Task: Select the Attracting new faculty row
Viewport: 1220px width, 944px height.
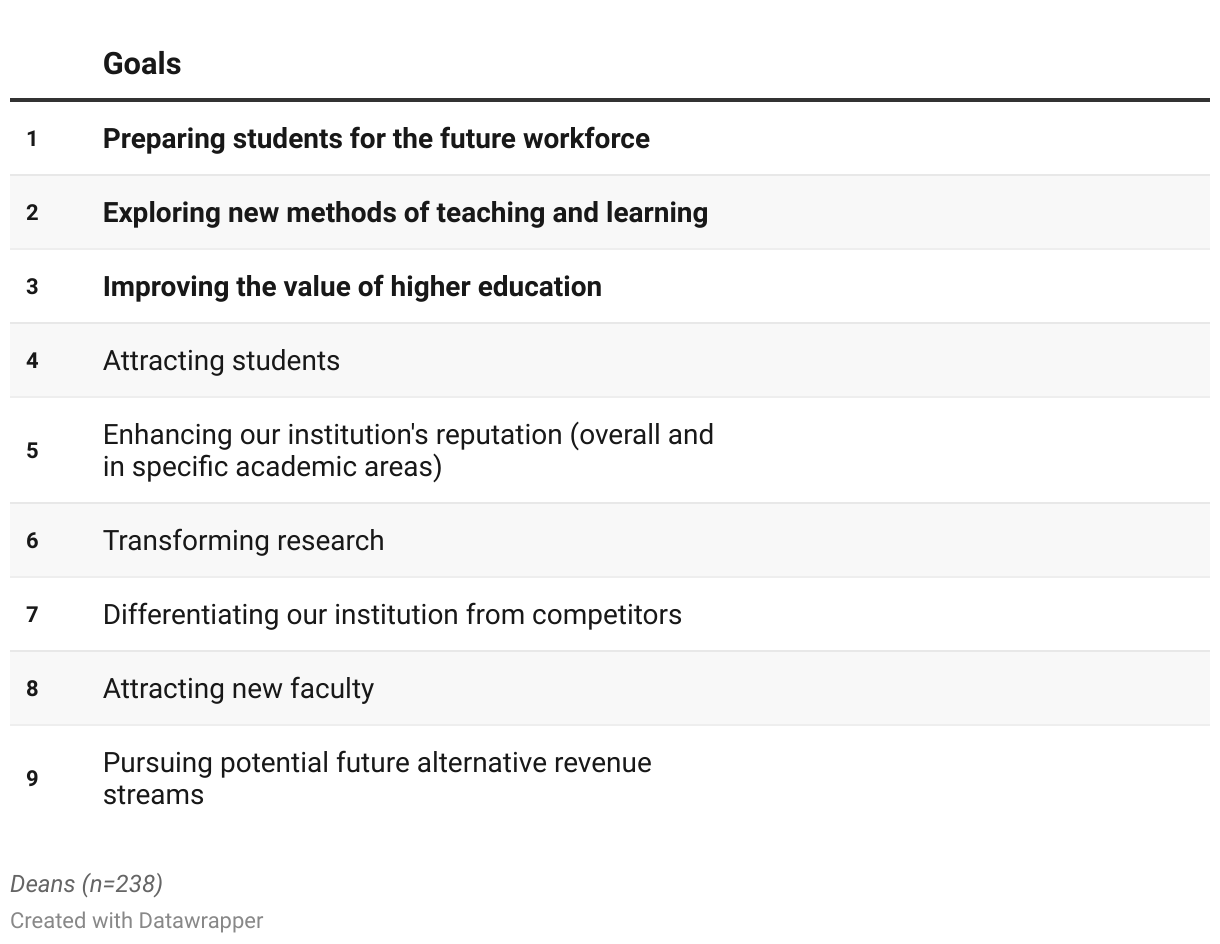Action: [x=610, y=688]
